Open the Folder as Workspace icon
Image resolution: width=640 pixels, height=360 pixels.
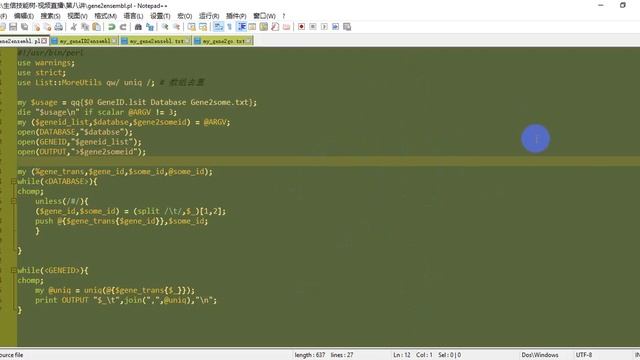[287, 27]
